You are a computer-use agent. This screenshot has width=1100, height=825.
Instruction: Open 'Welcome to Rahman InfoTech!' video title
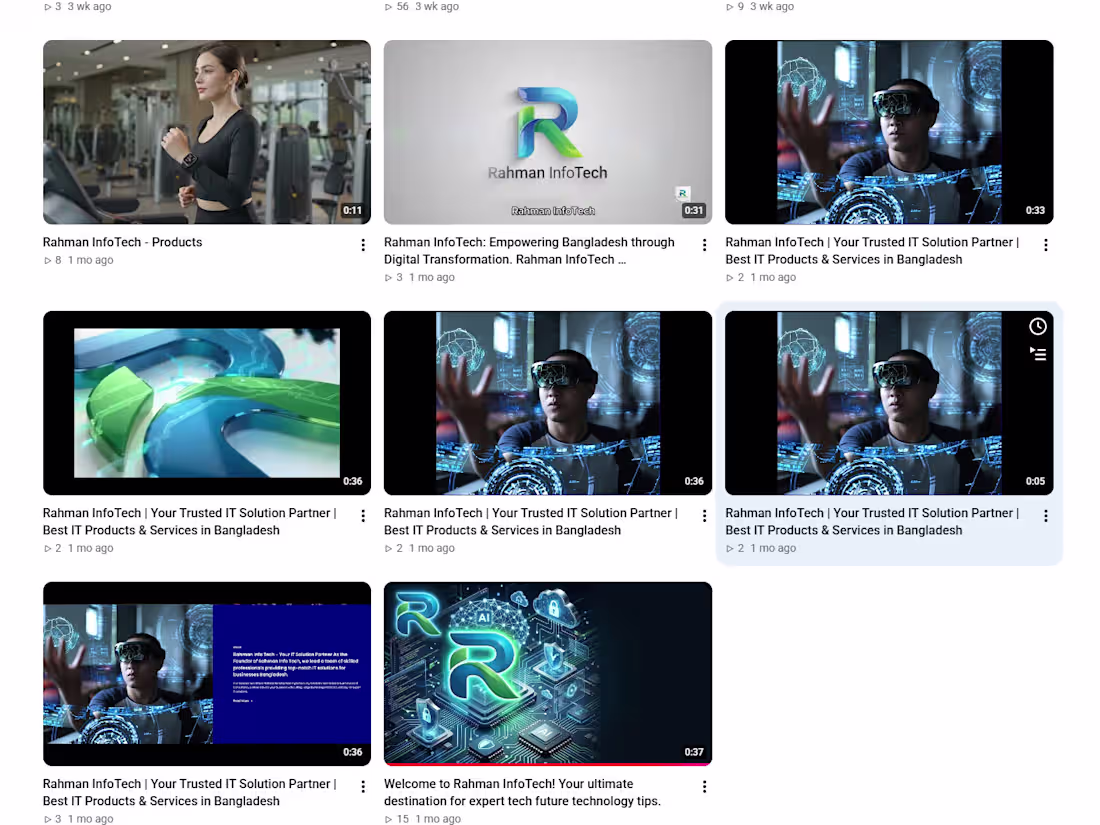click(522, 792)
